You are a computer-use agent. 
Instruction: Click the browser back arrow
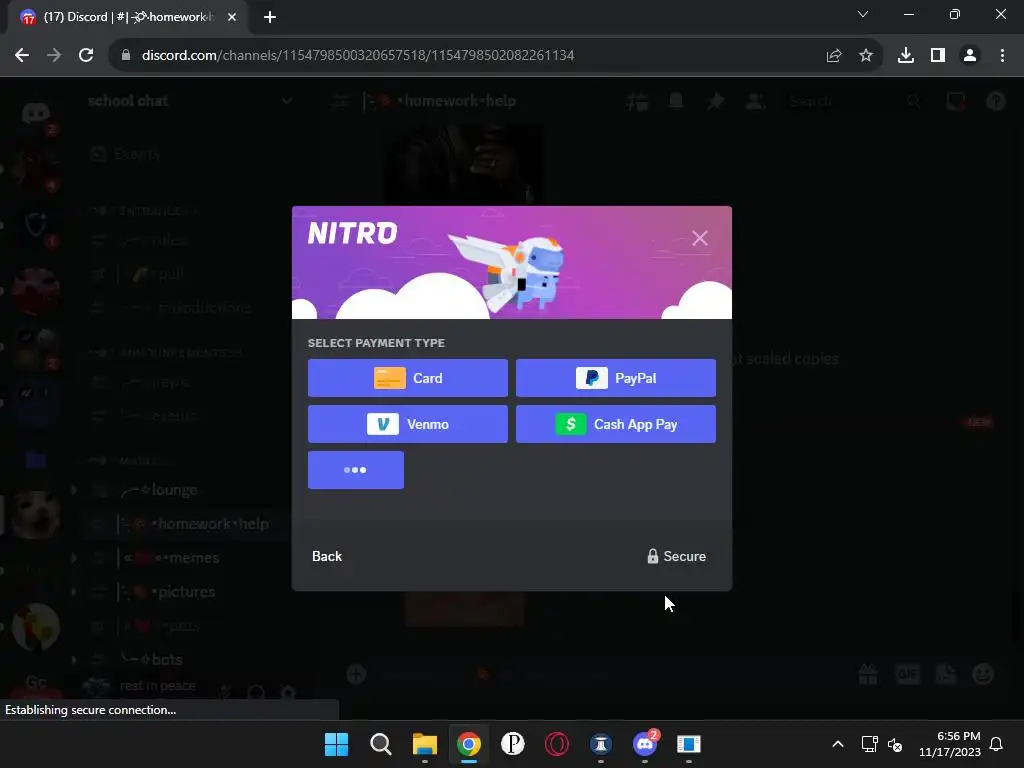[22, 56]
